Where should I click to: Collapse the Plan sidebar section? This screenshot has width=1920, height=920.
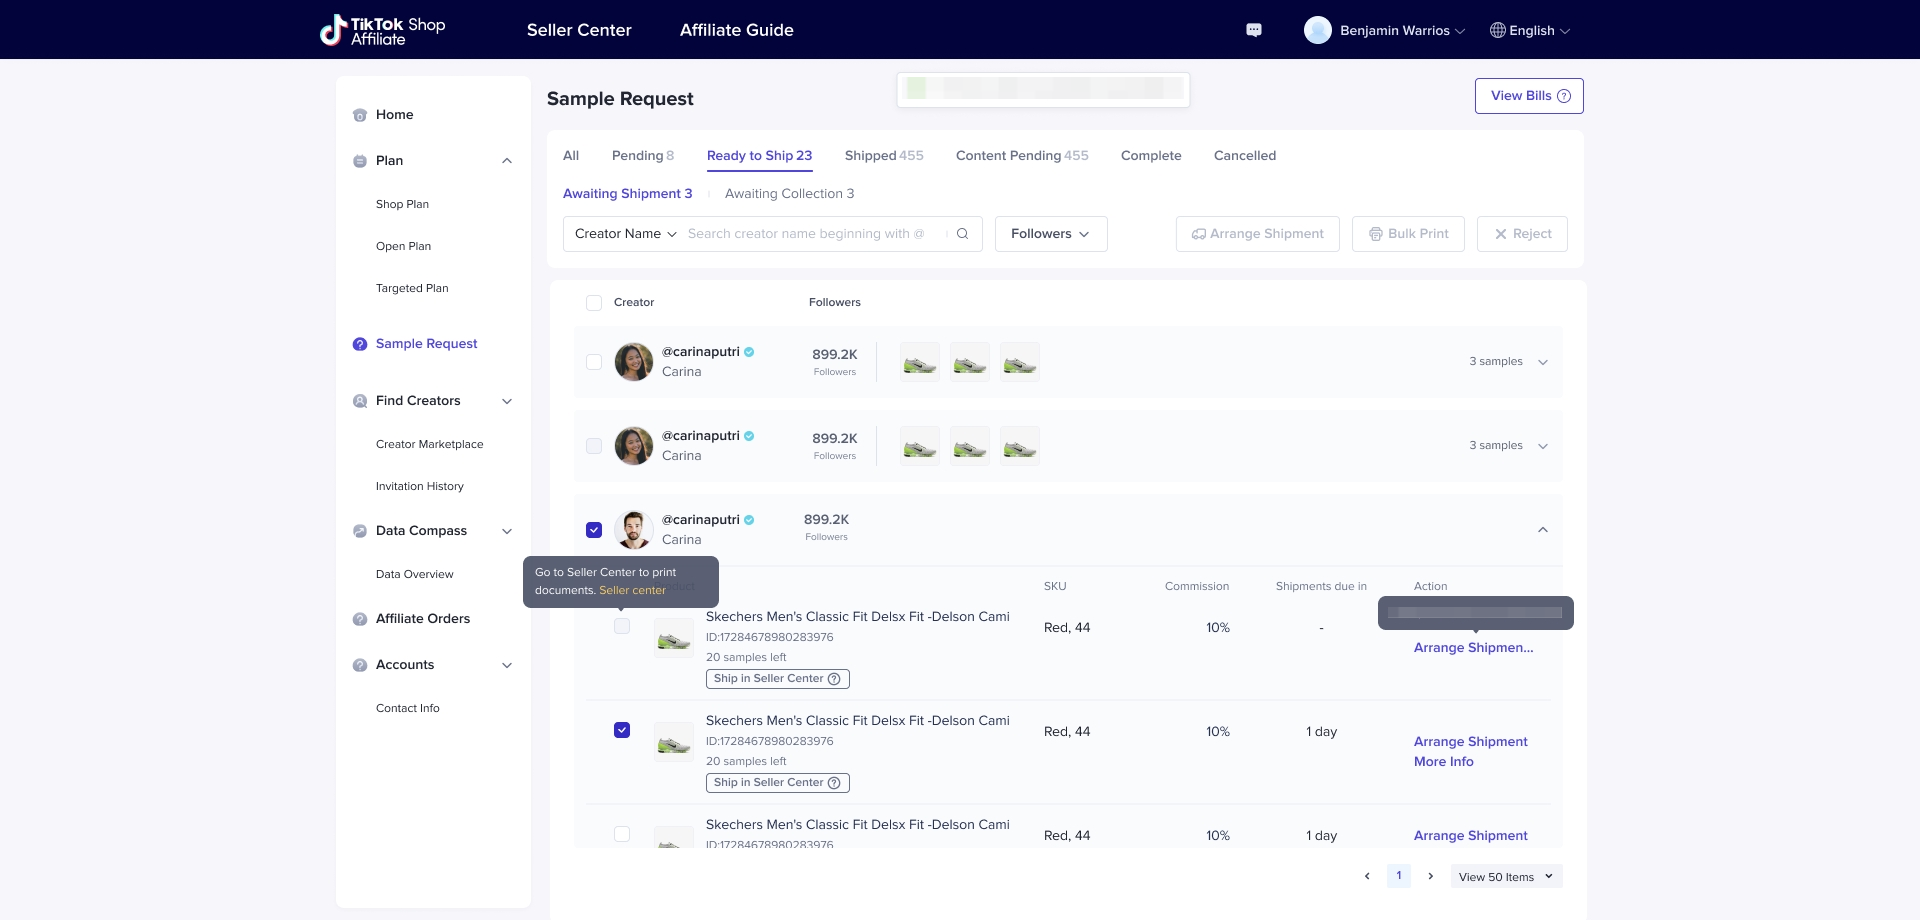(507, 161)
